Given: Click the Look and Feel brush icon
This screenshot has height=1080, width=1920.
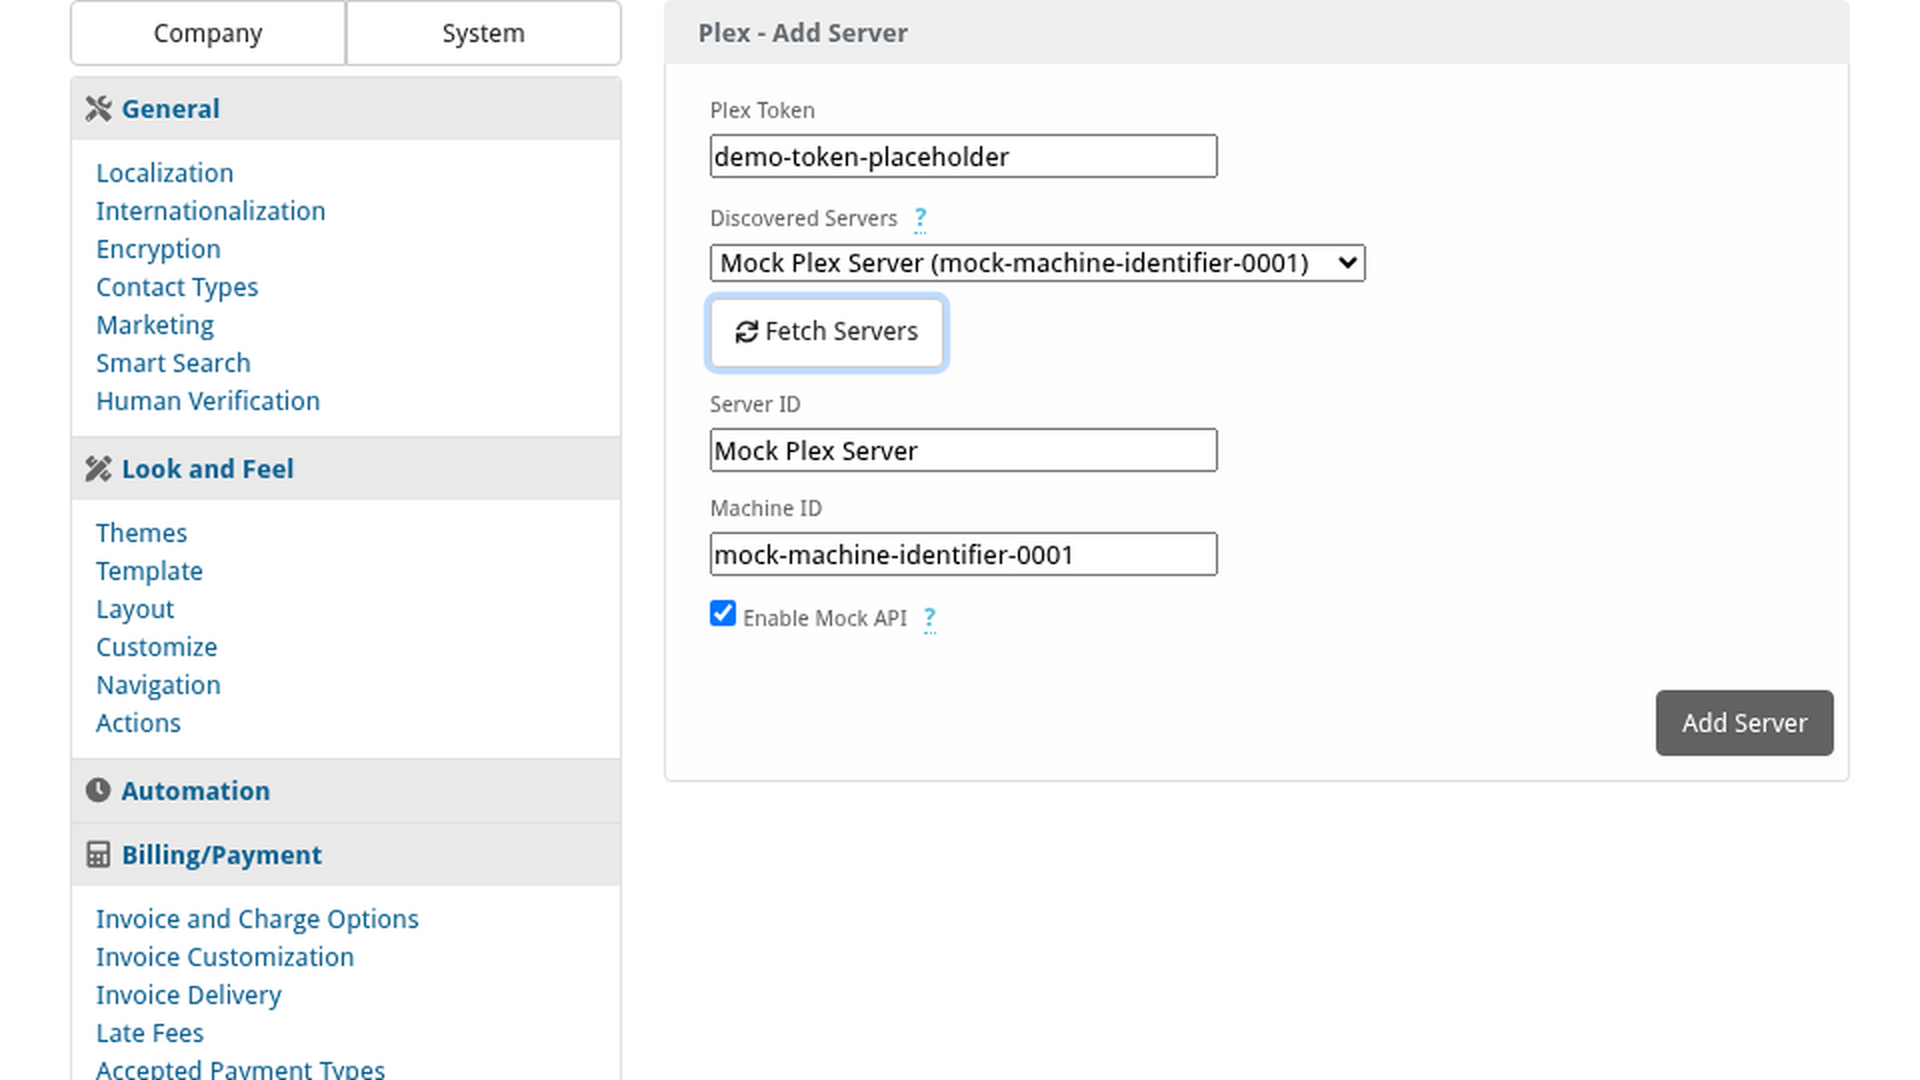Looking at the screenshot, I should pyautogui.click(x=98, y=469).
